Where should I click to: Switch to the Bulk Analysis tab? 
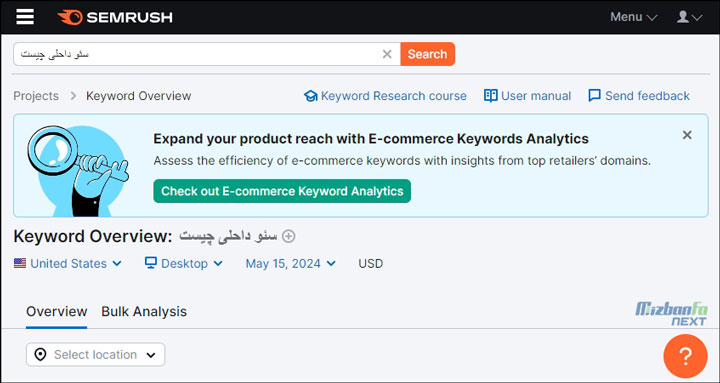tap(144, 311)
